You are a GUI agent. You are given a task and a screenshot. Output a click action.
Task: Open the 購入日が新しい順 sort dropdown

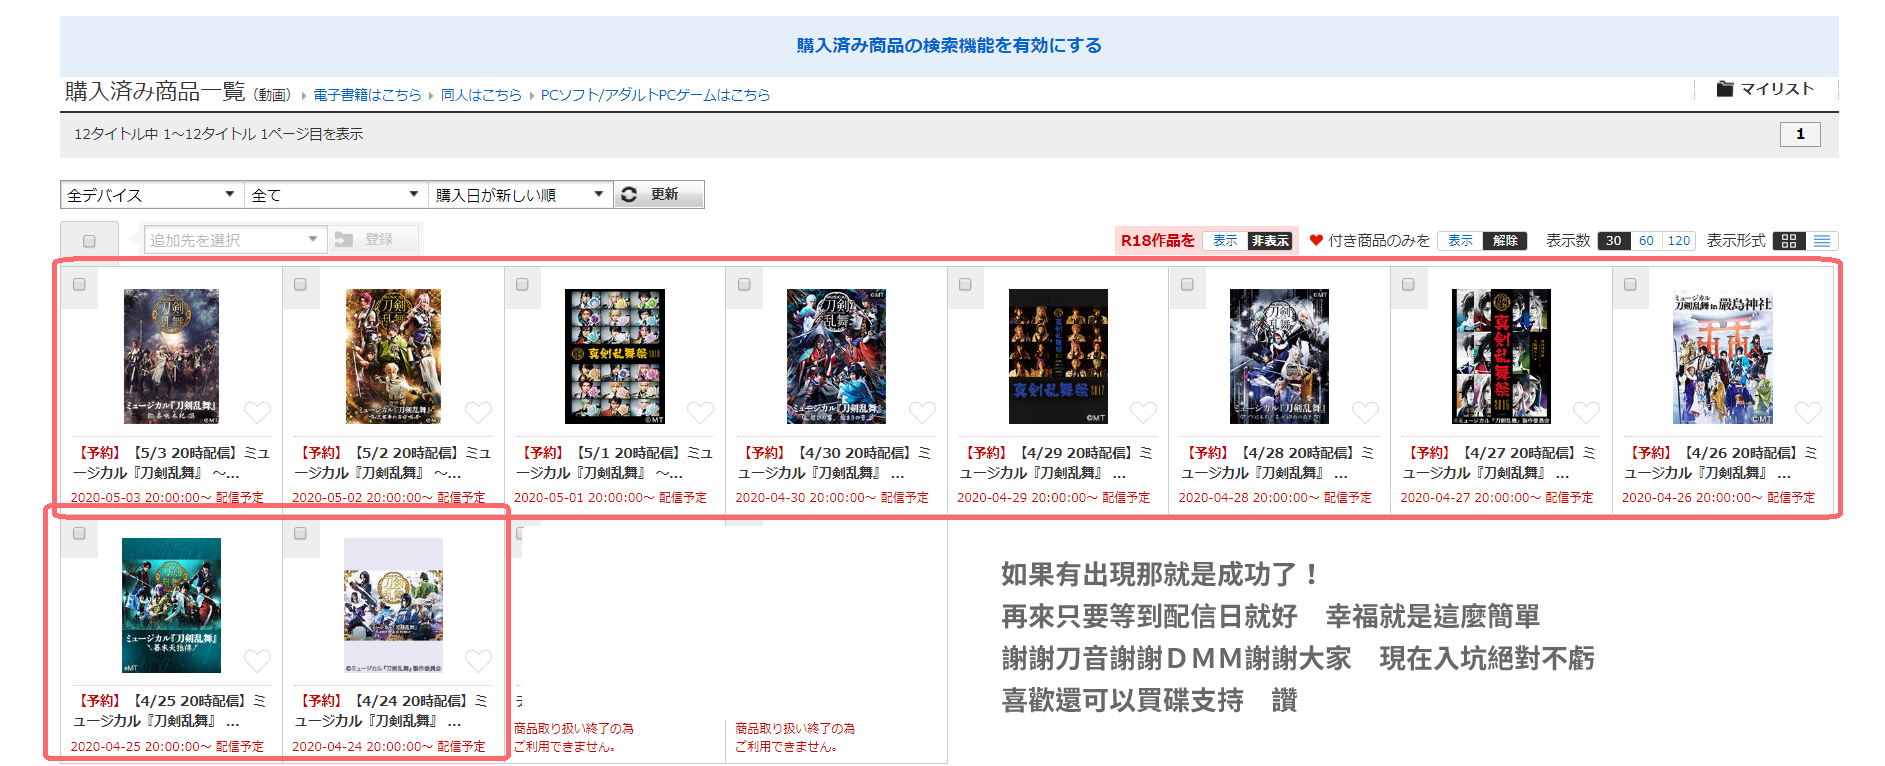point(519,195)
